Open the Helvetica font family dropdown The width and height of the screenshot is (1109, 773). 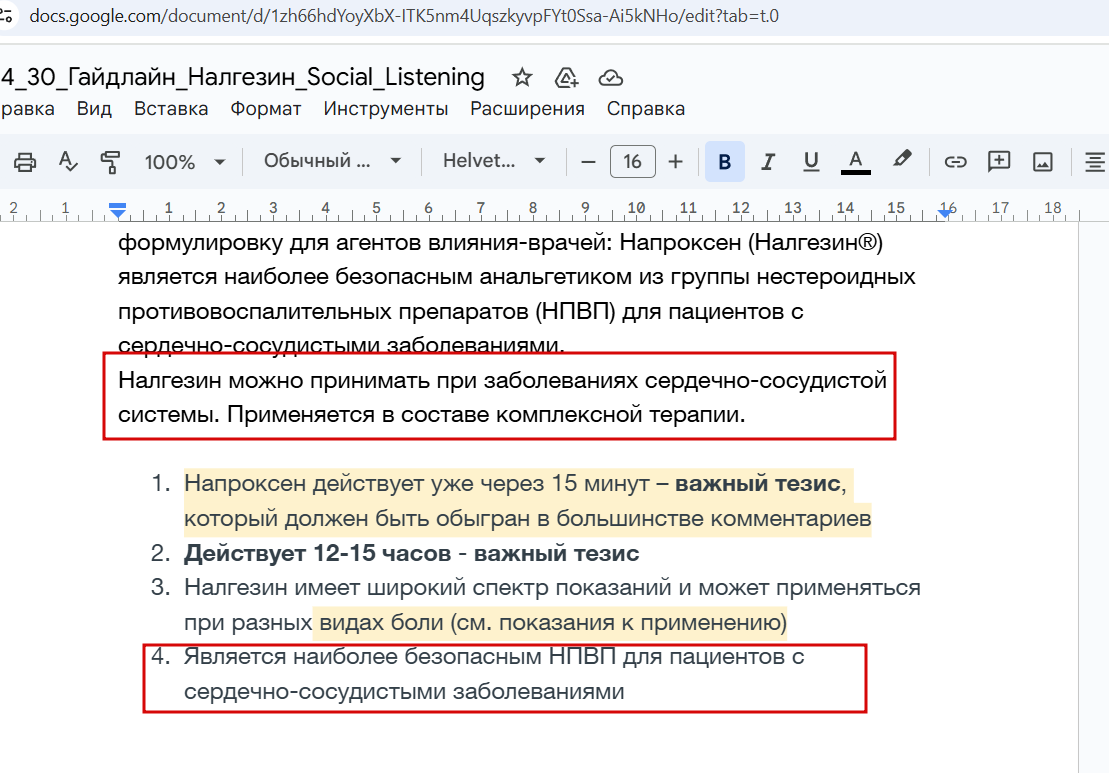point(494,161)
